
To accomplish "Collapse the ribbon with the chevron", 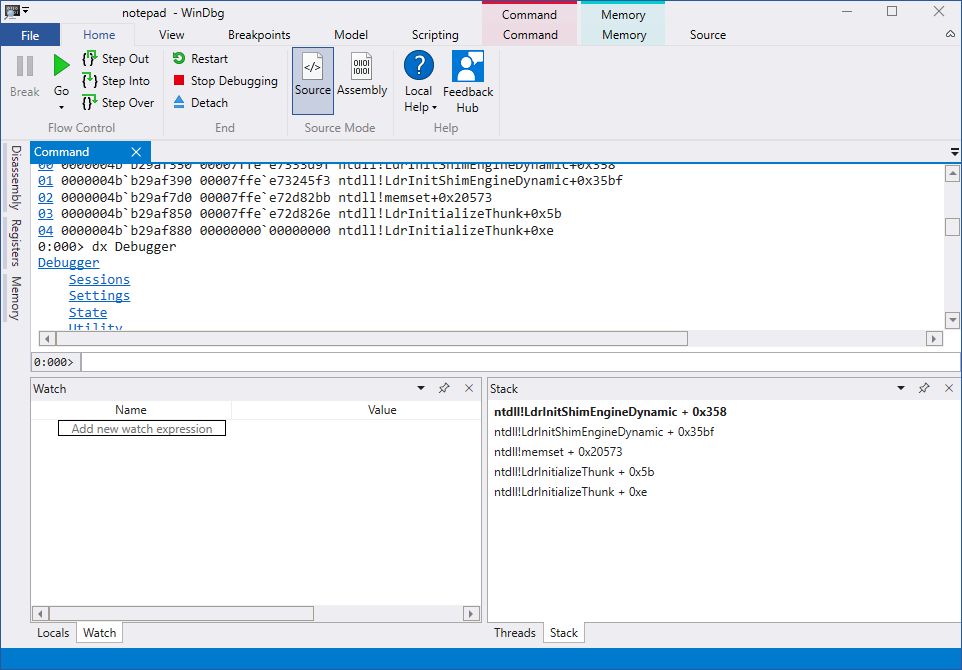I will pos(949,33).
